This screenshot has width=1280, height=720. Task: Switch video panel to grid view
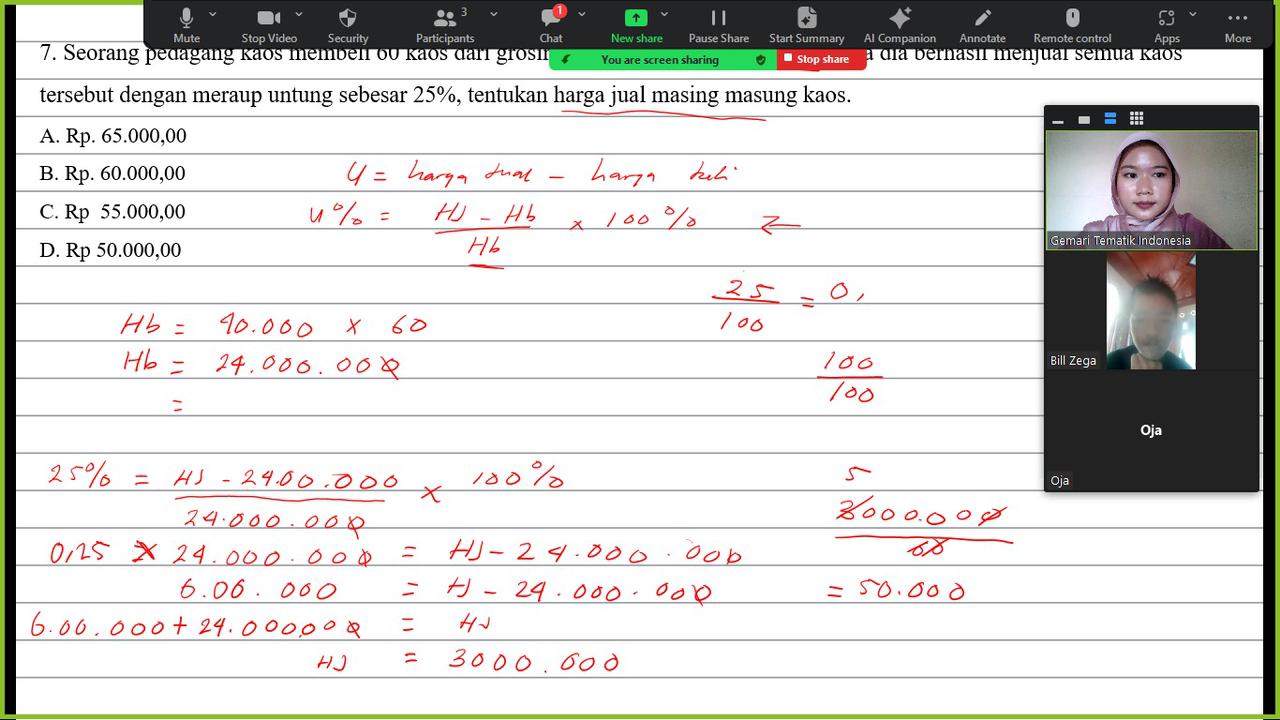1136,119
